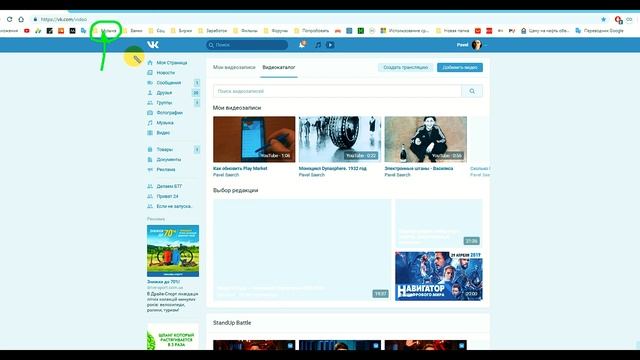640x360 pixels.
Task: Click the magnifier button beside video search
Action: [x=472, y=91]
